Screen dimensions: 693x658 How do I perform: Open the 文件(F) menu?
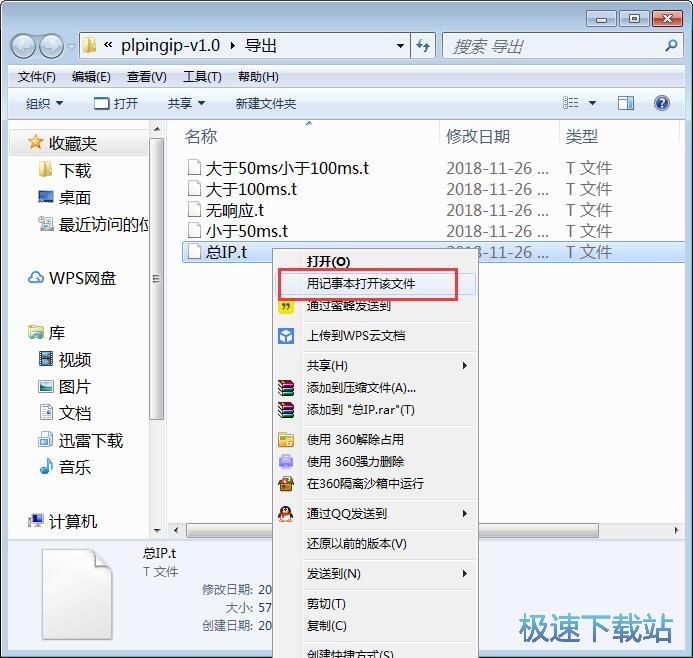[37, 77]
